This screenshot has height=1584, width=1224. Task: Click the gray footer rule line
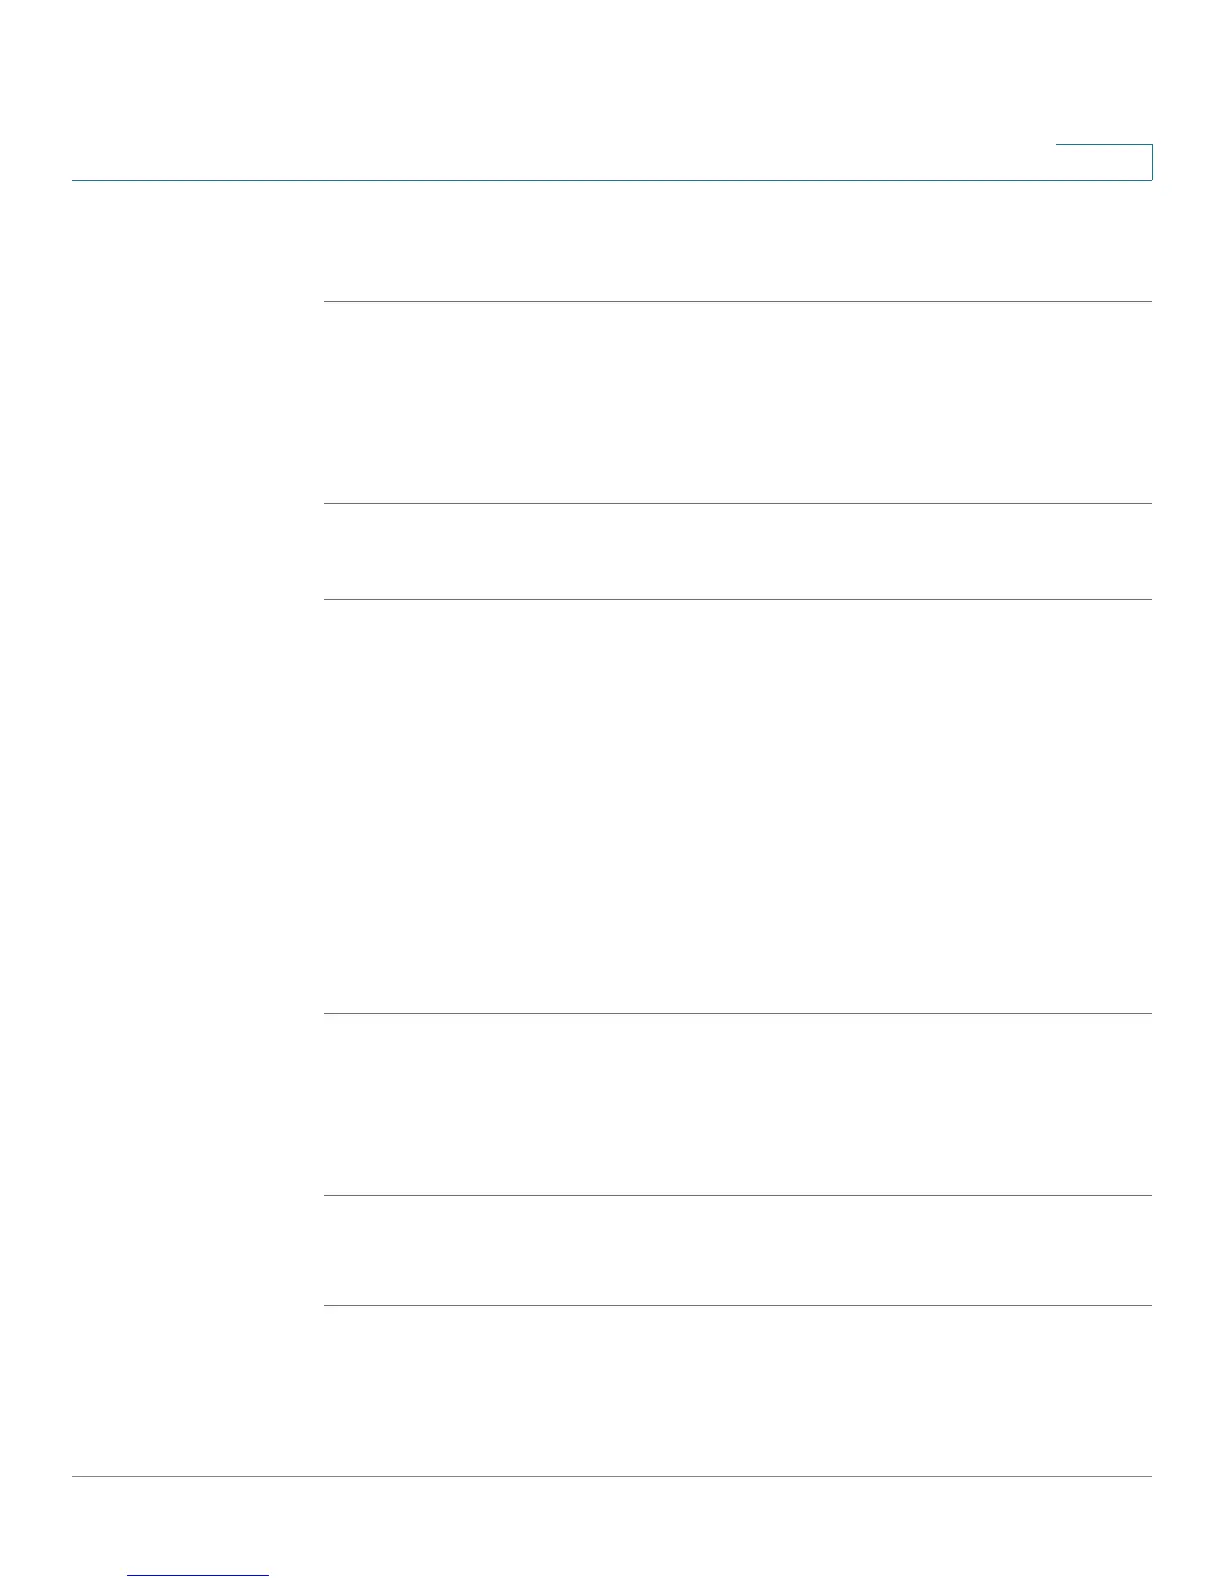(x=612, y=1476)
